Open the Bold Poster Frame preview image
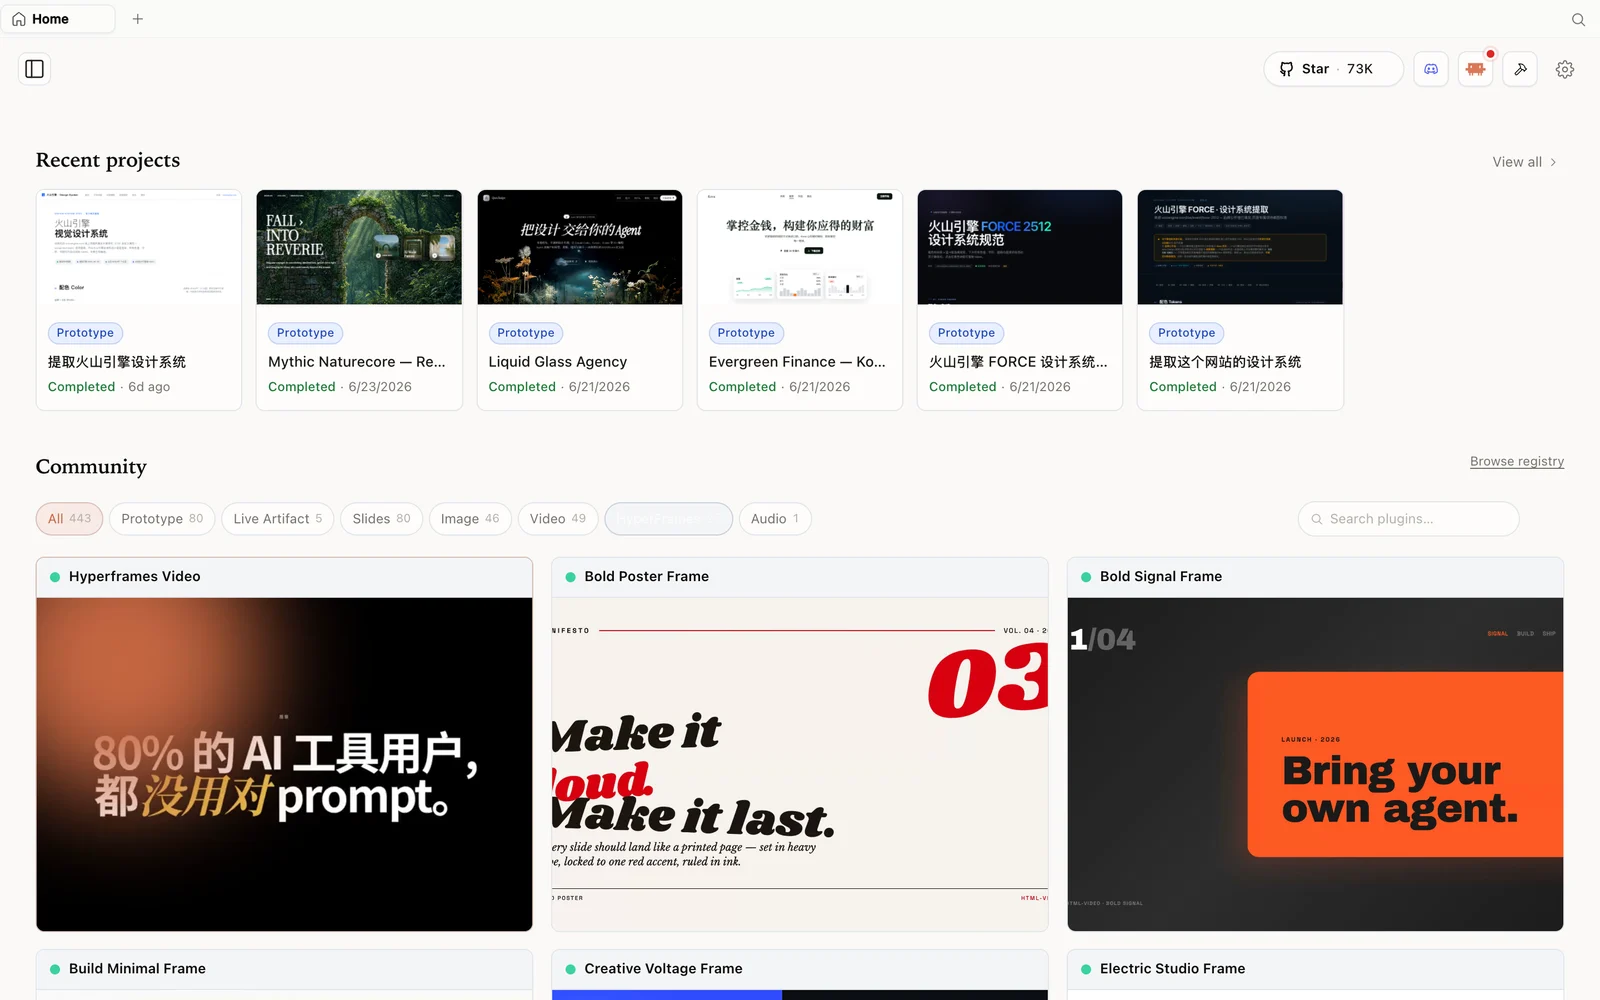1600x1000 pixels. [x=800, y=764]
